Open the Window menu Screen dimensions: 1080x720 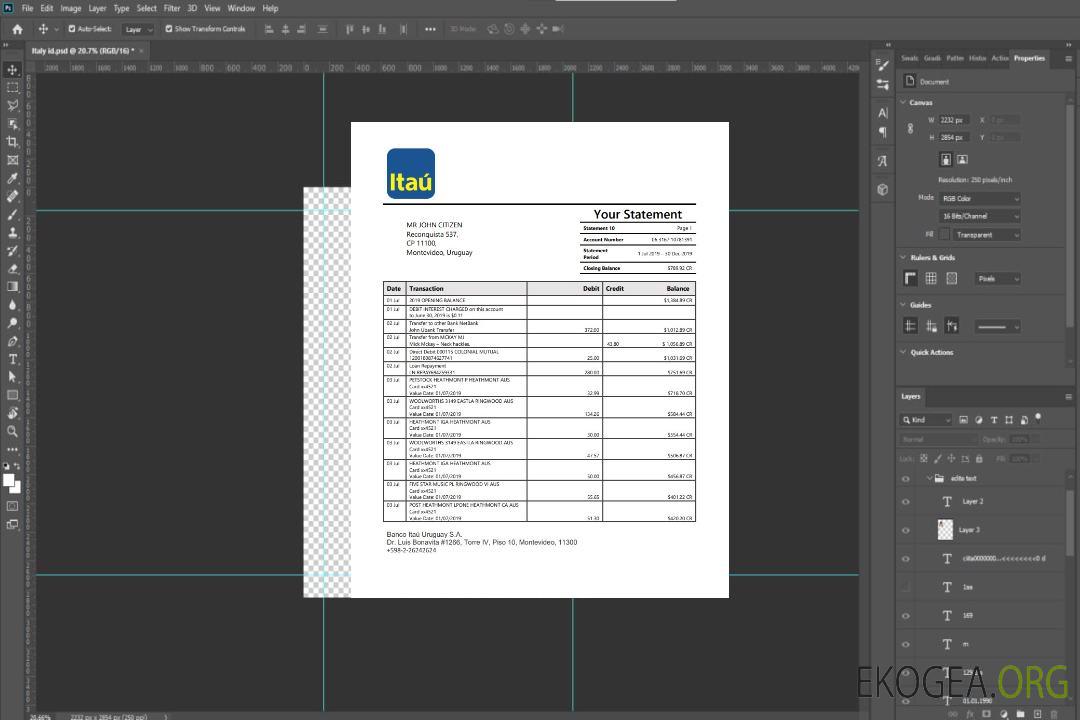click(241, 8)
